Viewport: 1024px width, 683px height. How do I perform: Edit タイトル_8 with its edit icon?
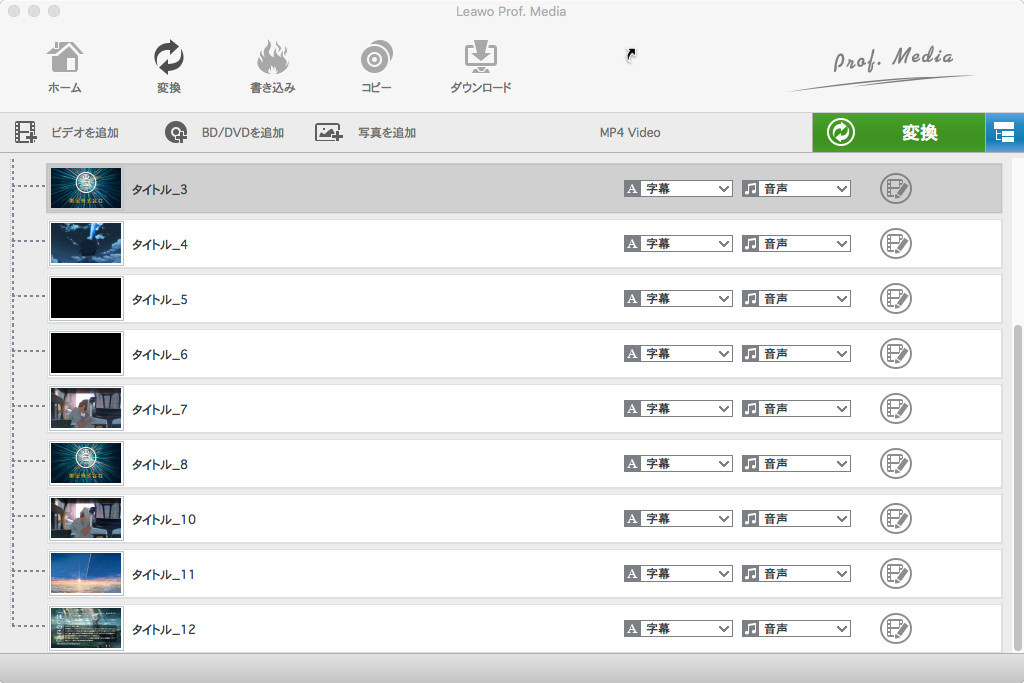coord(895,464)
